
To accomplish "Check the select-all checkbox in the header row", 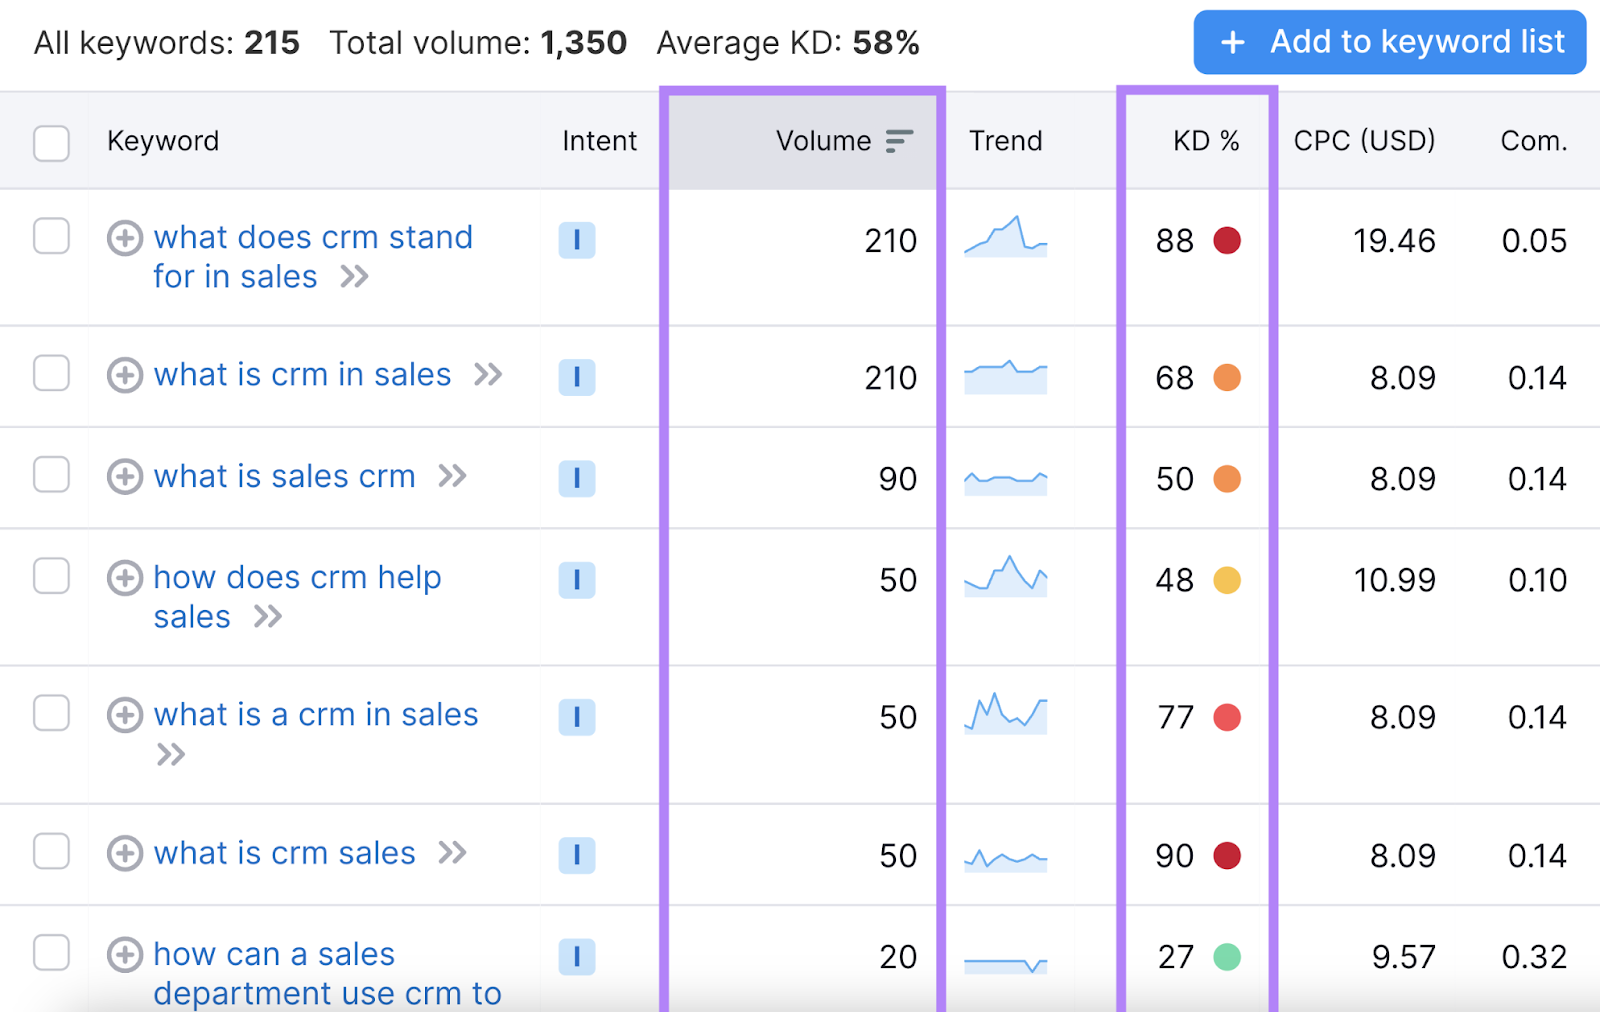I will (x=50, y=143).
